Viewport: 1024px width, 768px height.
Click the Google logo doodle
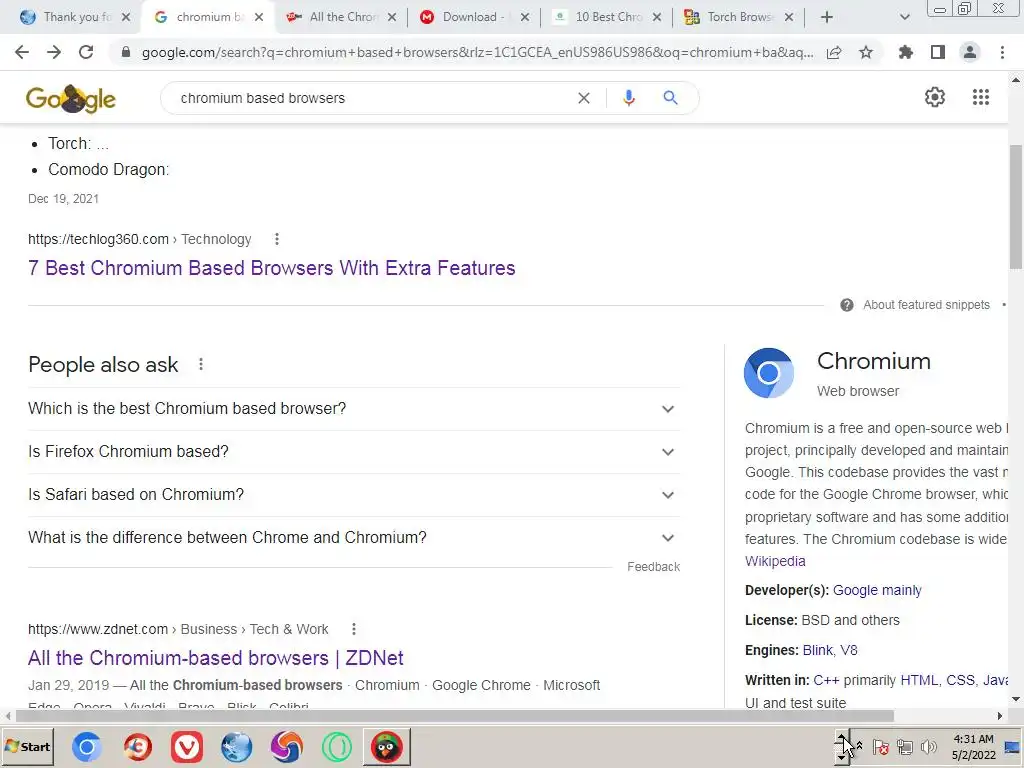(x=71, y=99)
